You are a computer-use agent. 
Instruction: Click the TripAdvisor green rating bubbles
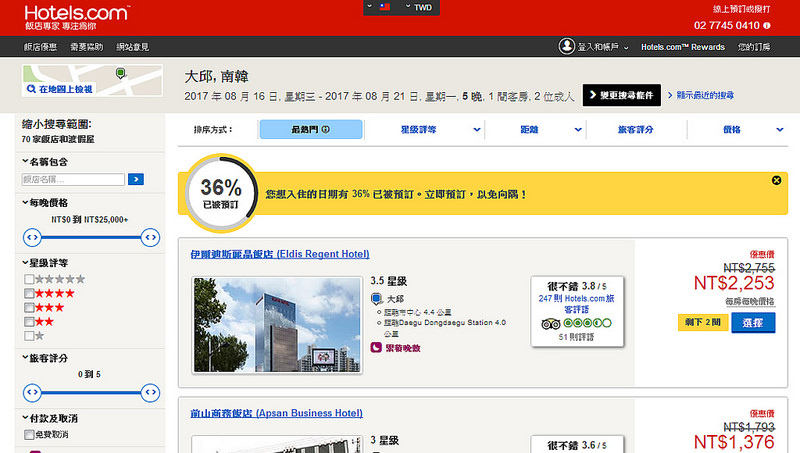[587, 323]
